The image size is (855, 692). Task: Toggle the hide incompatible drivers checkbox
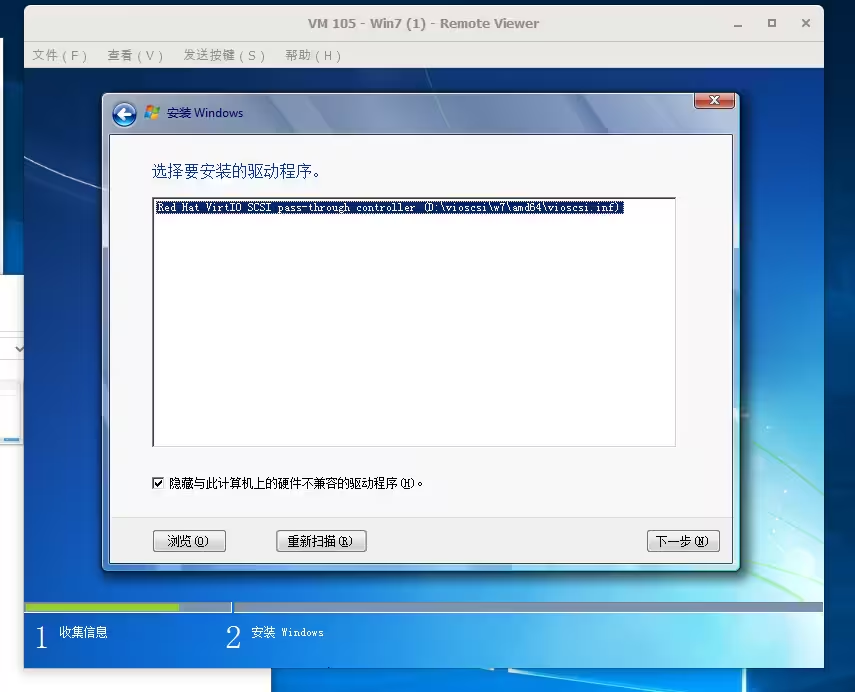click(158, 483)
